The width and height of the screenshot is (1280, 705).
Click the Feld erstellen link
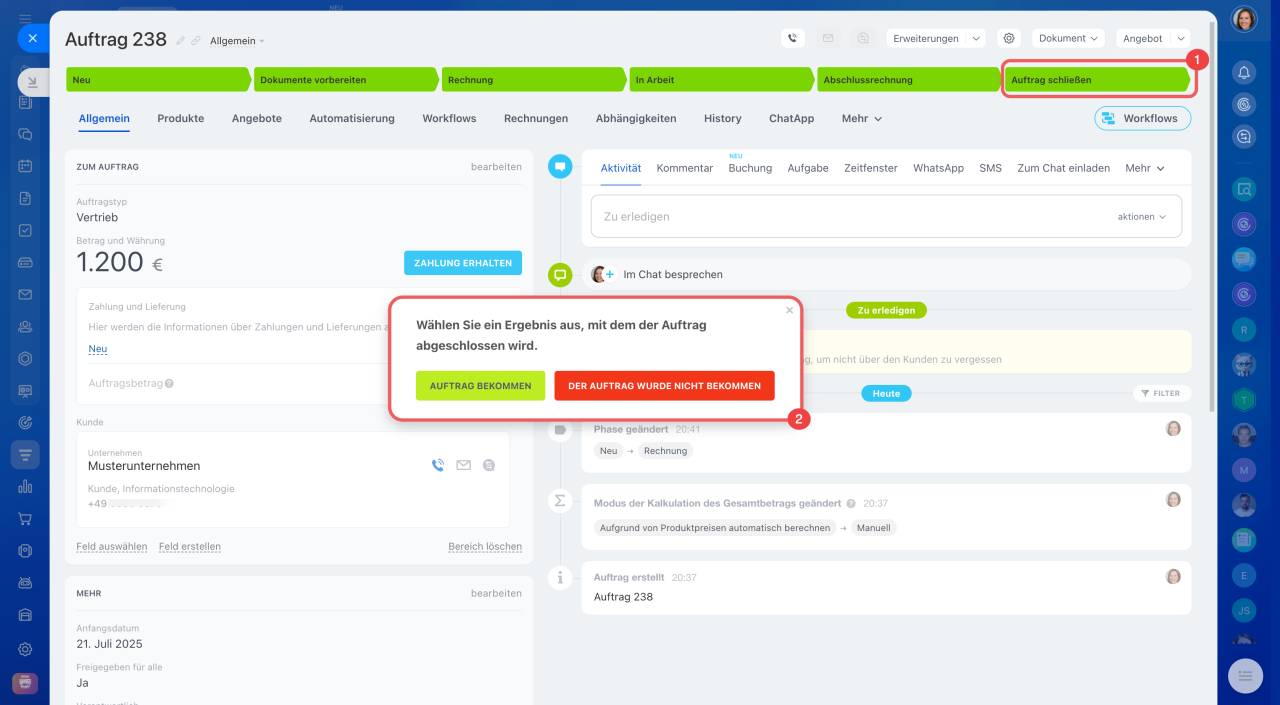(x=190, y=547)
